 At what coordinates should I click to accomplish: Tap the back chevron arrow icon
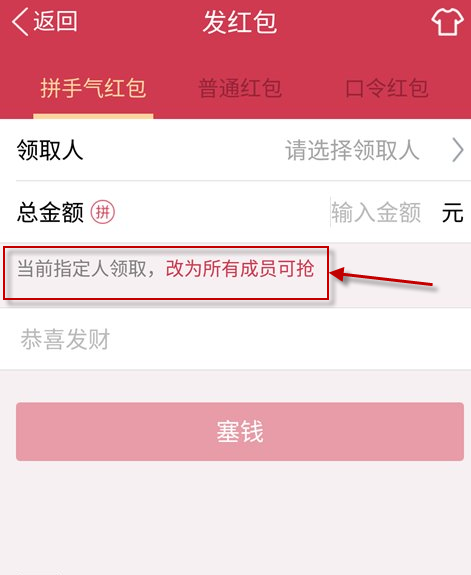[20, 22]
